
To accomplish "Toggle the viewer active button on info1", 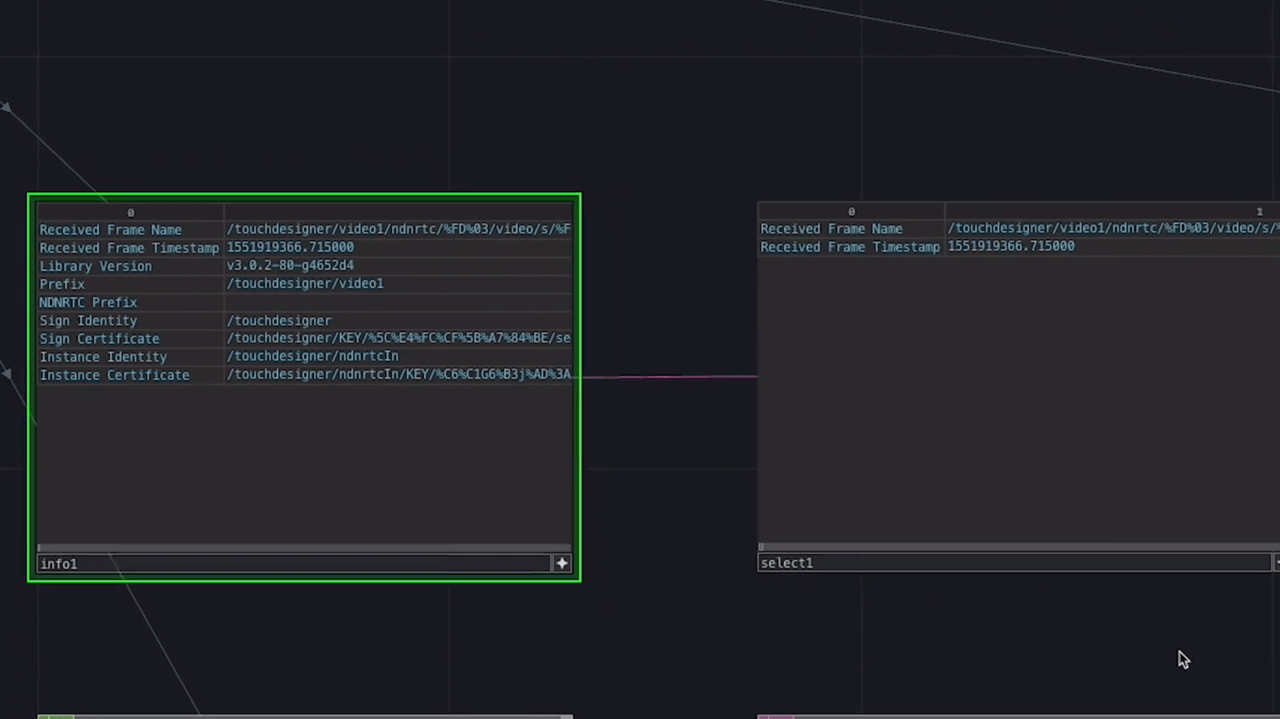I will tap(562, 564).
